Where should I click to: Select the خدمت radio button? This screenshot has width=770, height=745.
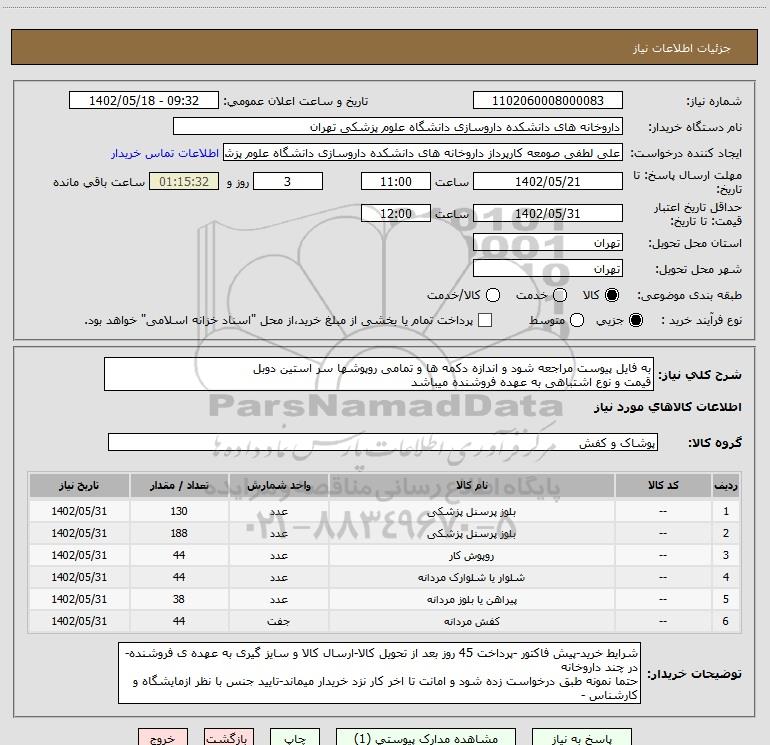[560, 295]
